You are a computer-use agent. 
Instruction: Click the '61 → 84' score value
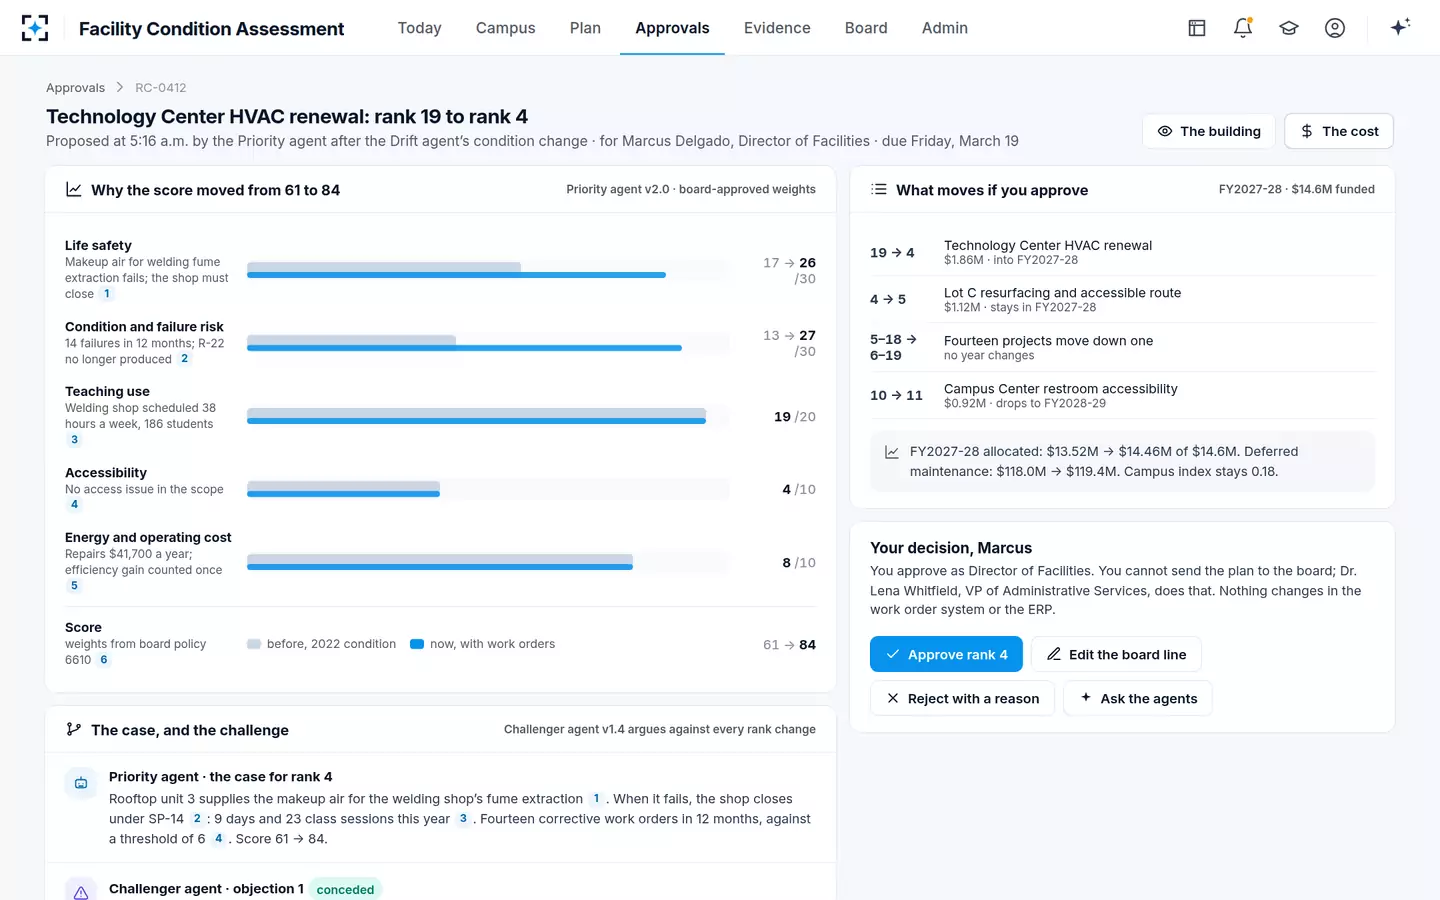tap(789, 645)
